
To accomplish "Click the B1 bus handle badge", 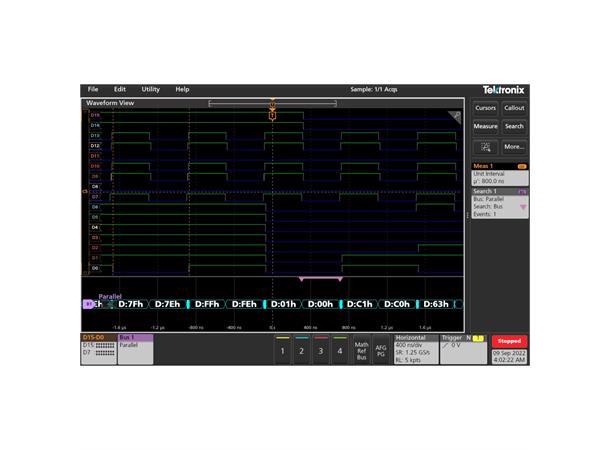I will point(87,303).
